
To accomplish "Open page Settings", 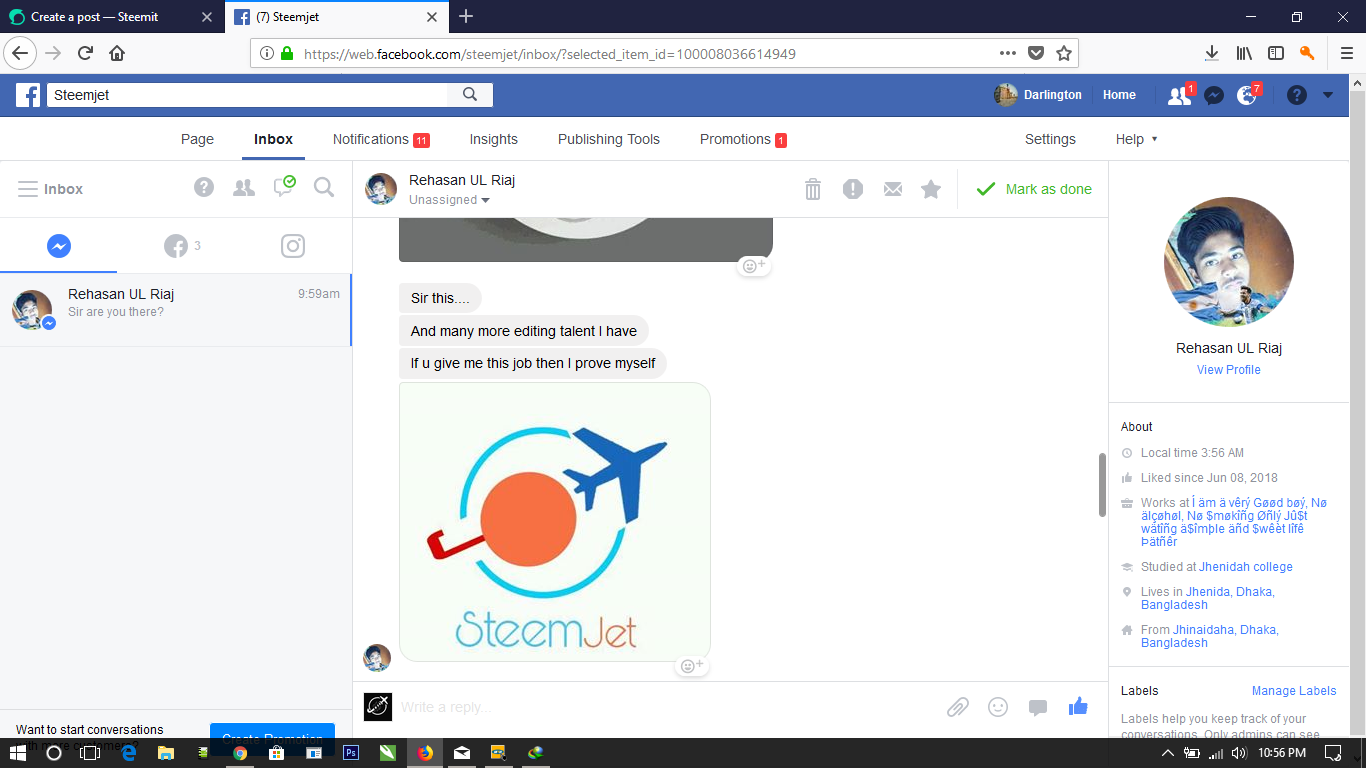I will [x=1050, y=139].
